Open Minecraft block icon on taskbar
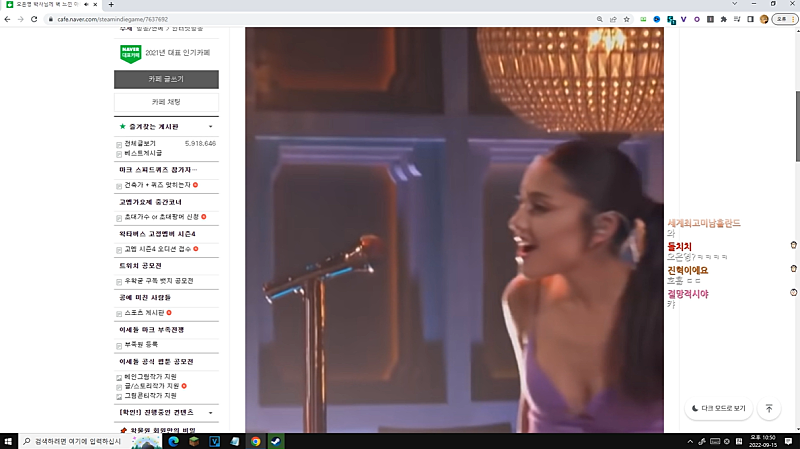Screen dimensions: 800x449 194,441
